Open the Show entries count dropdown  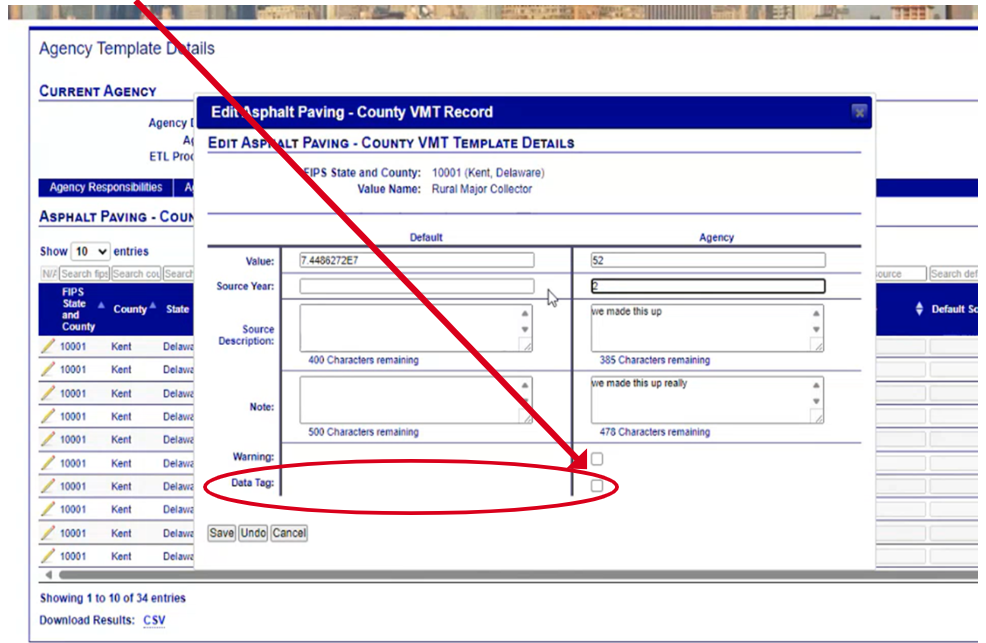(91, 251)
